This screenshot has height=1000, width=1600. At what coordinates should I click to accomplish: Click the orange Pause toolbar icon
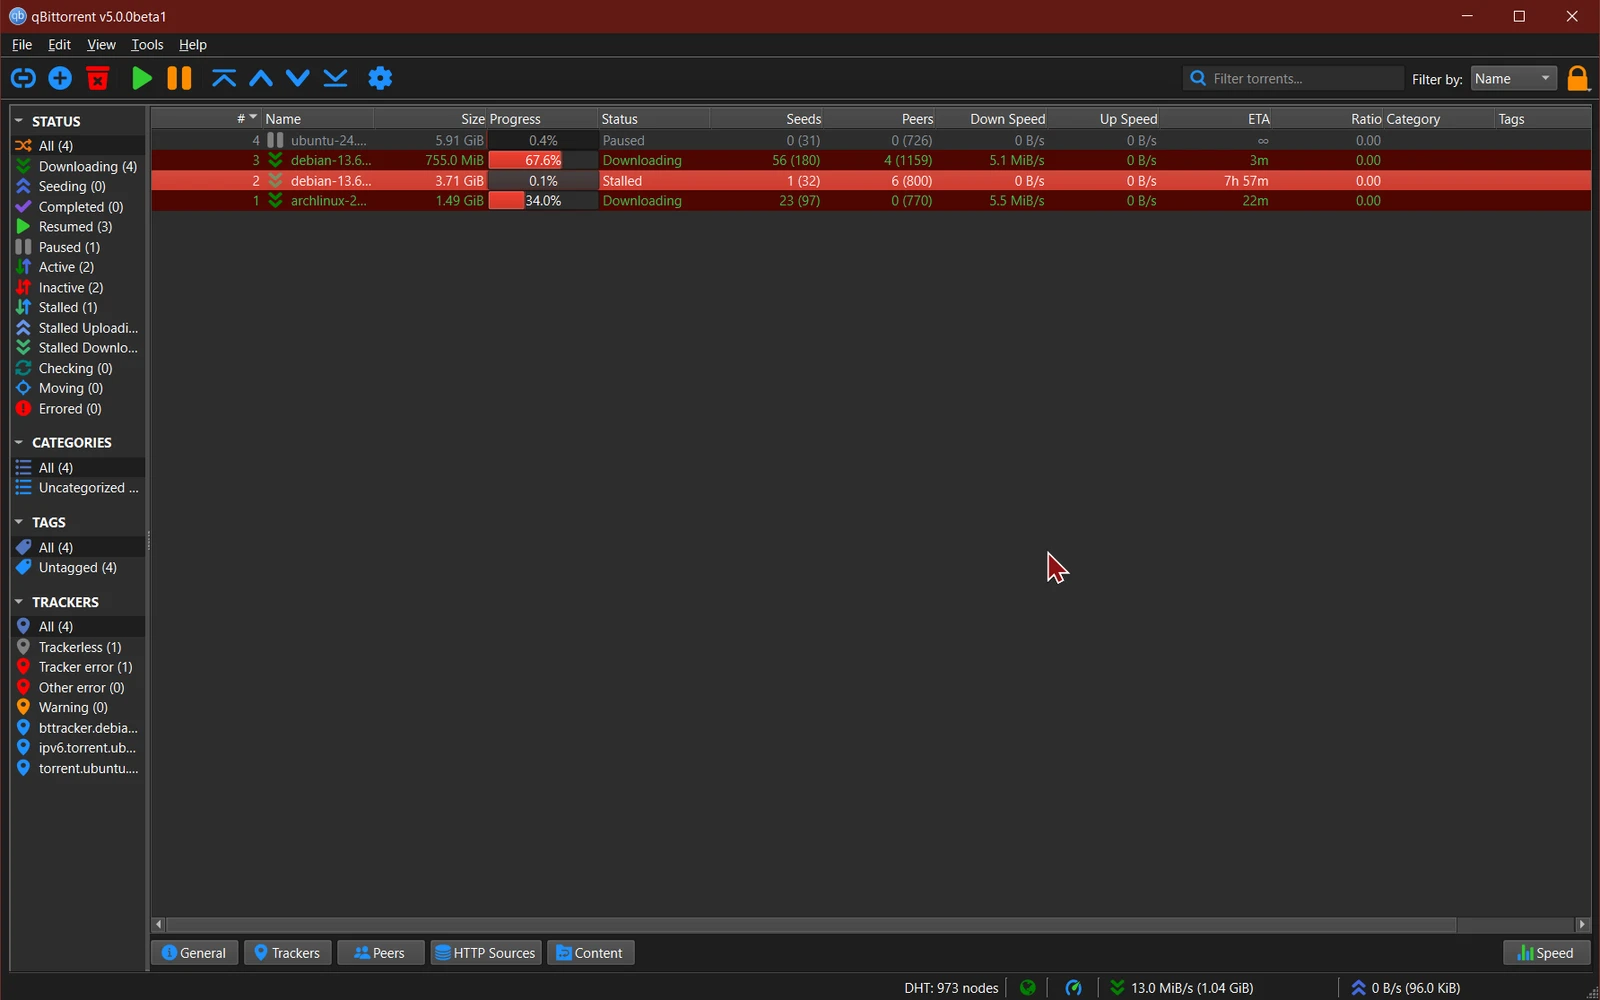[179, 78]
